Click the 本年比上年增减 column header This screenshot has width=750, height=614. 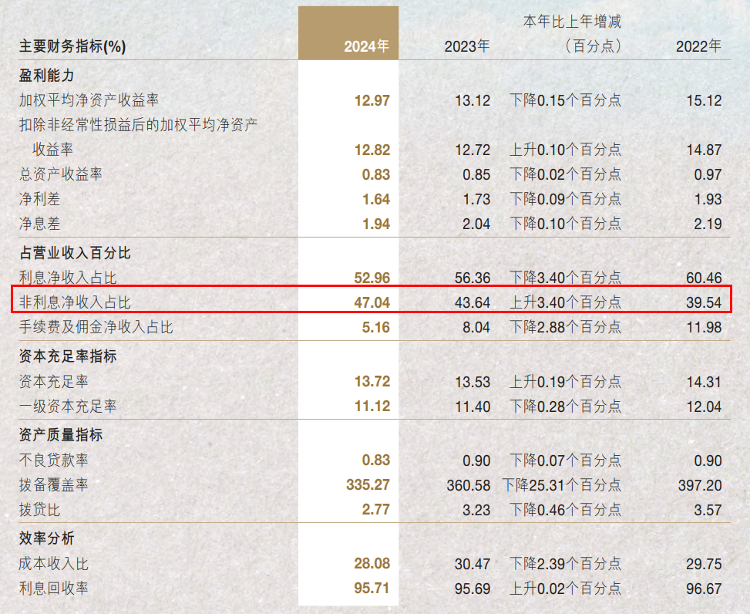572,21
